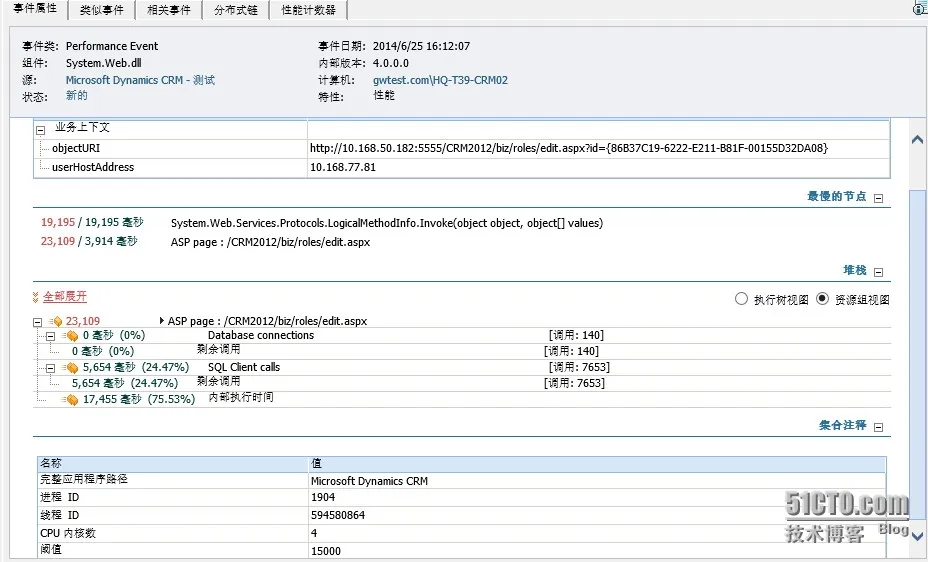
Task: Click the 名称 column header
Action: [x=172, y=463]
